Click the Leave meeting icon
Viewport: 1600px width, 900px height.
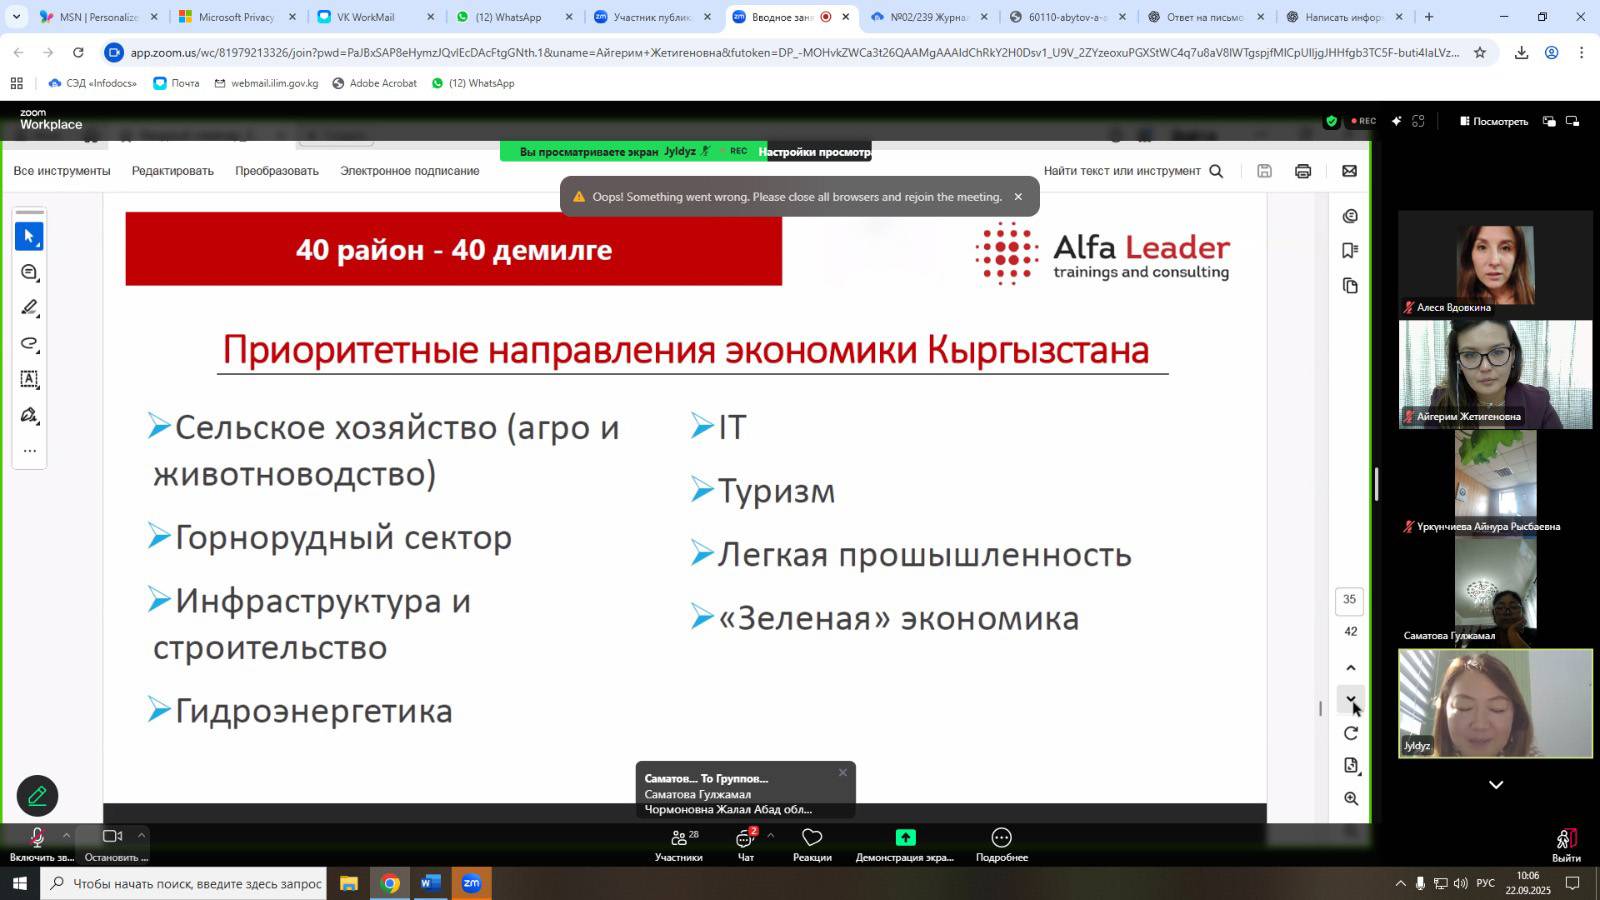pos(1566,843)
